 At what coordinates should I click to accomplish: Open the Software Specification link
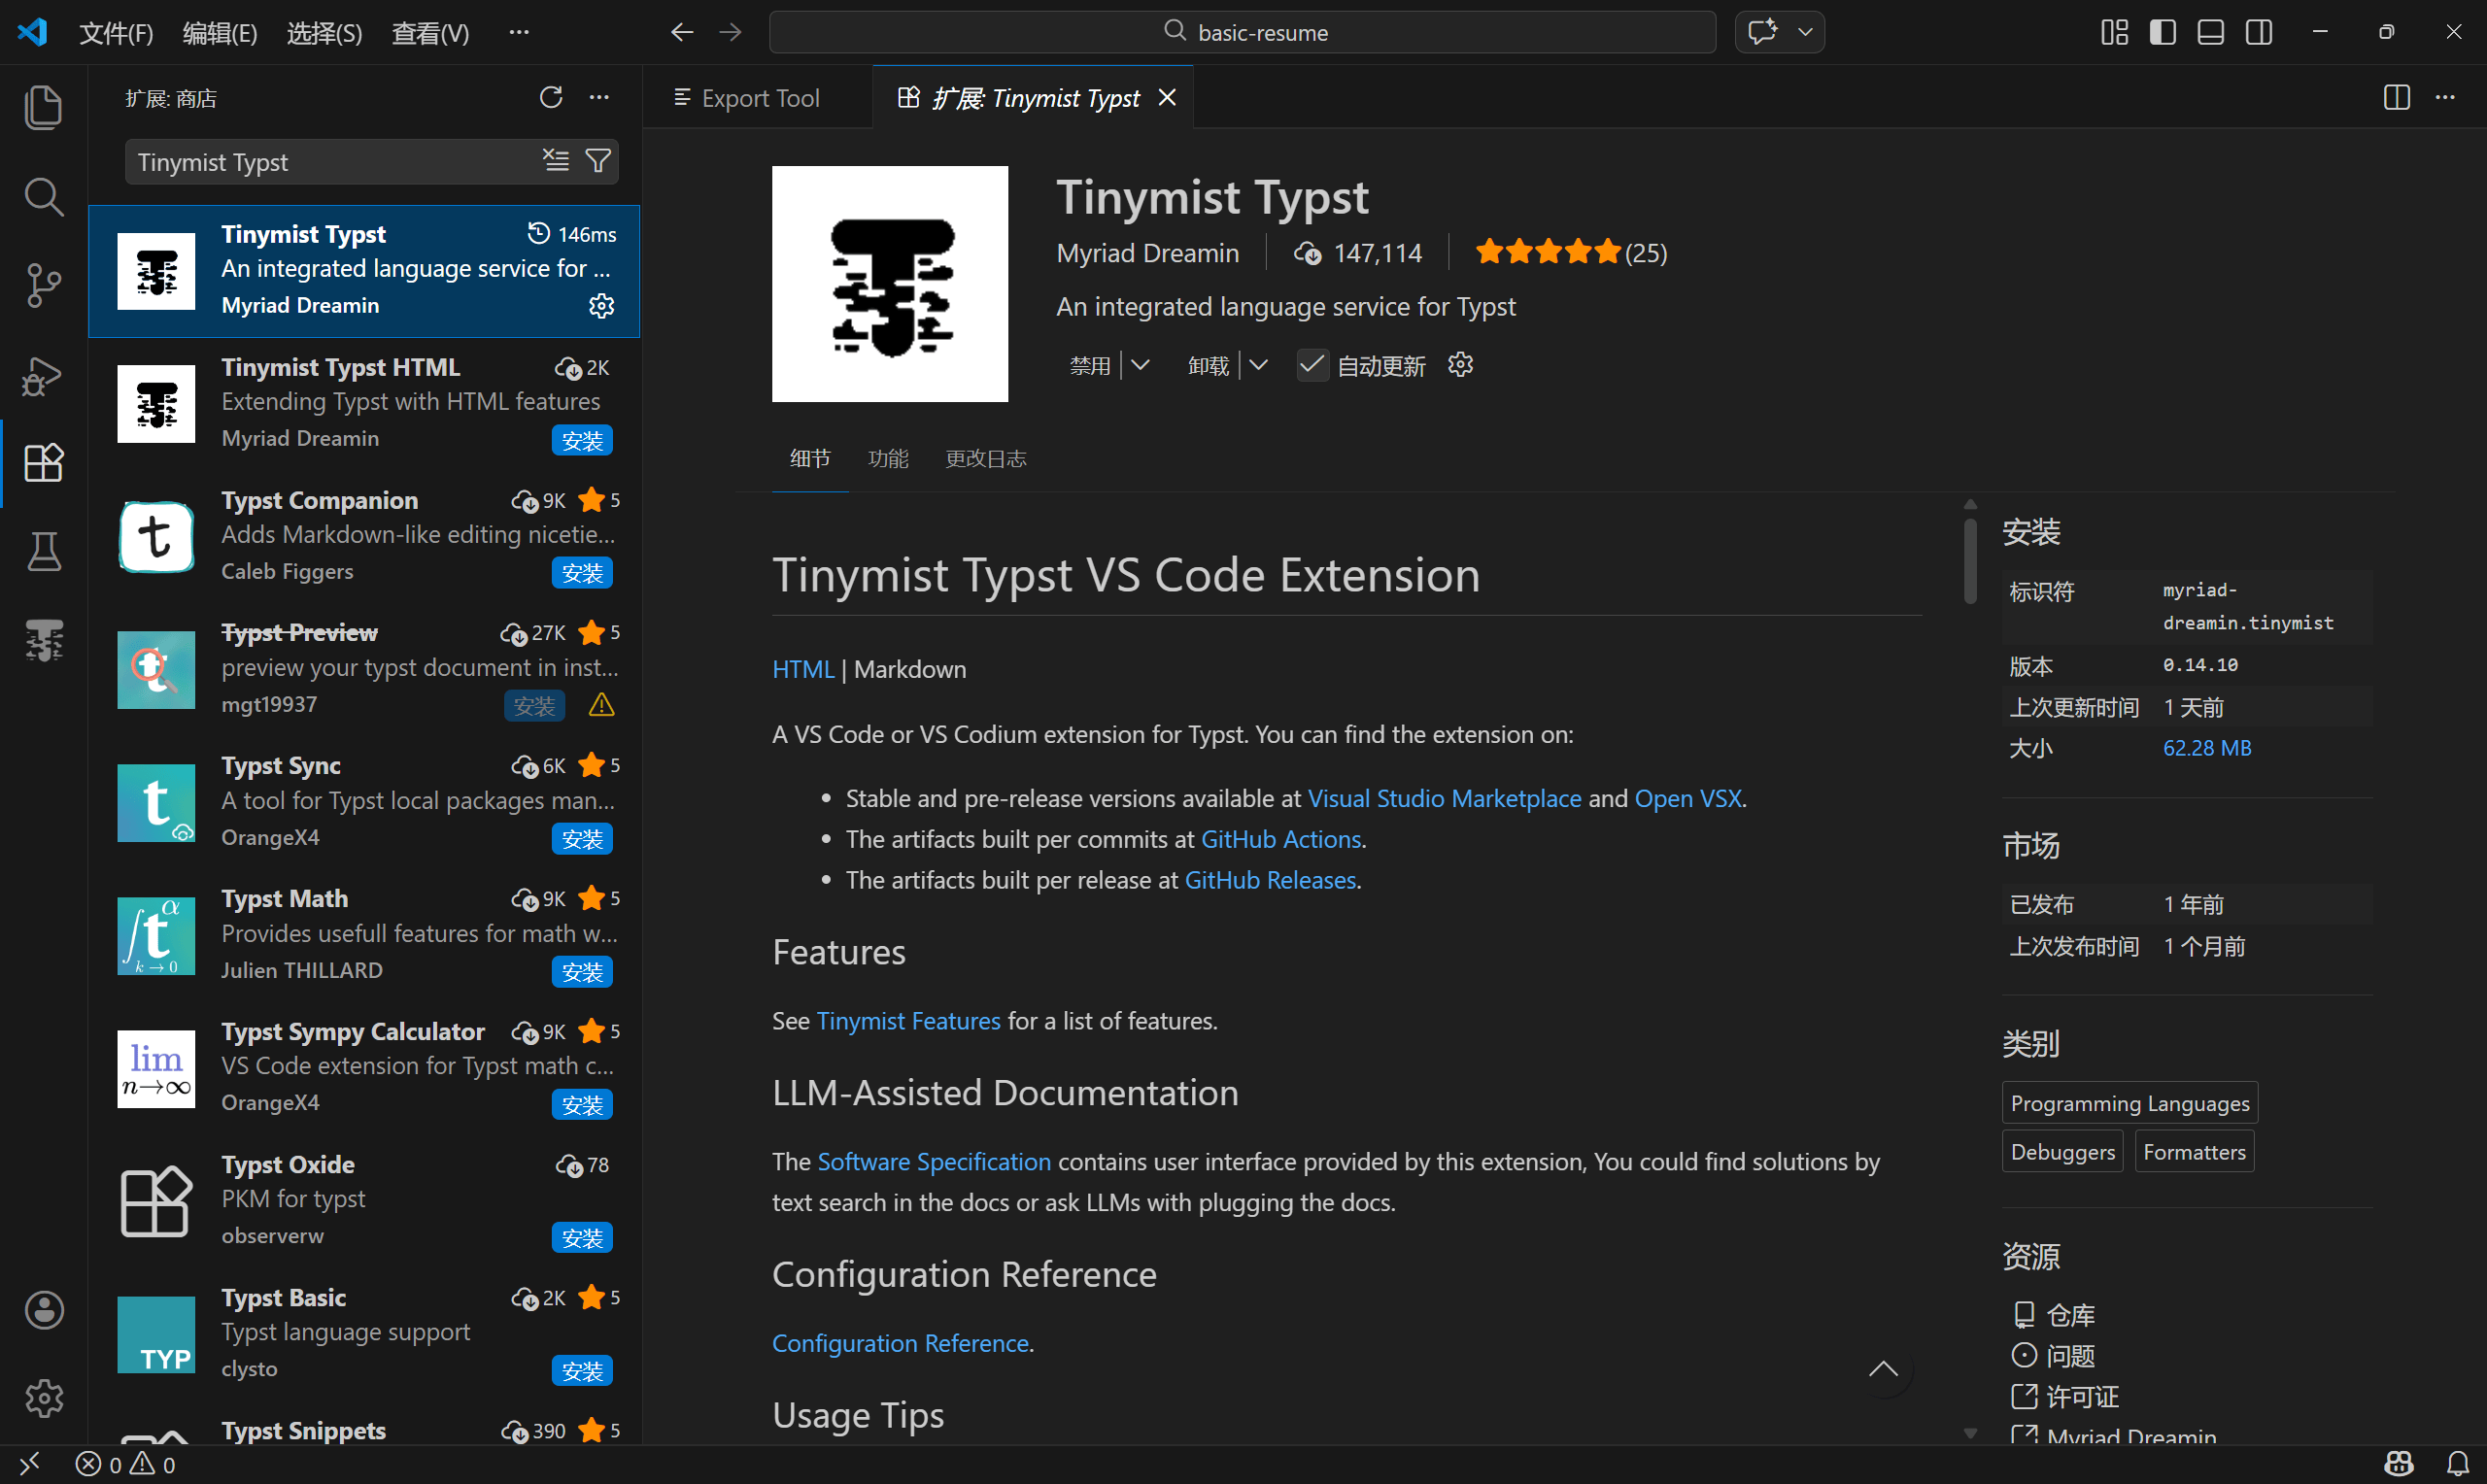point(934,1161)
